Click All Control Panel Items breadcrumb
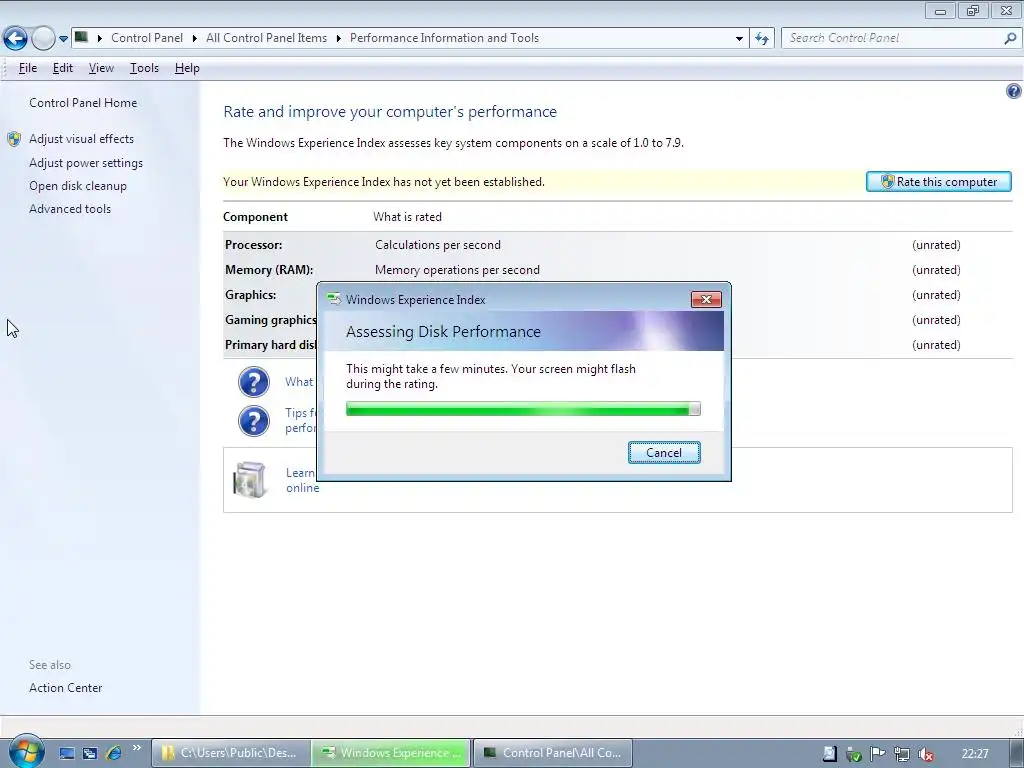The height and width of the screenshot is (768, 1024). pos(266,38)
